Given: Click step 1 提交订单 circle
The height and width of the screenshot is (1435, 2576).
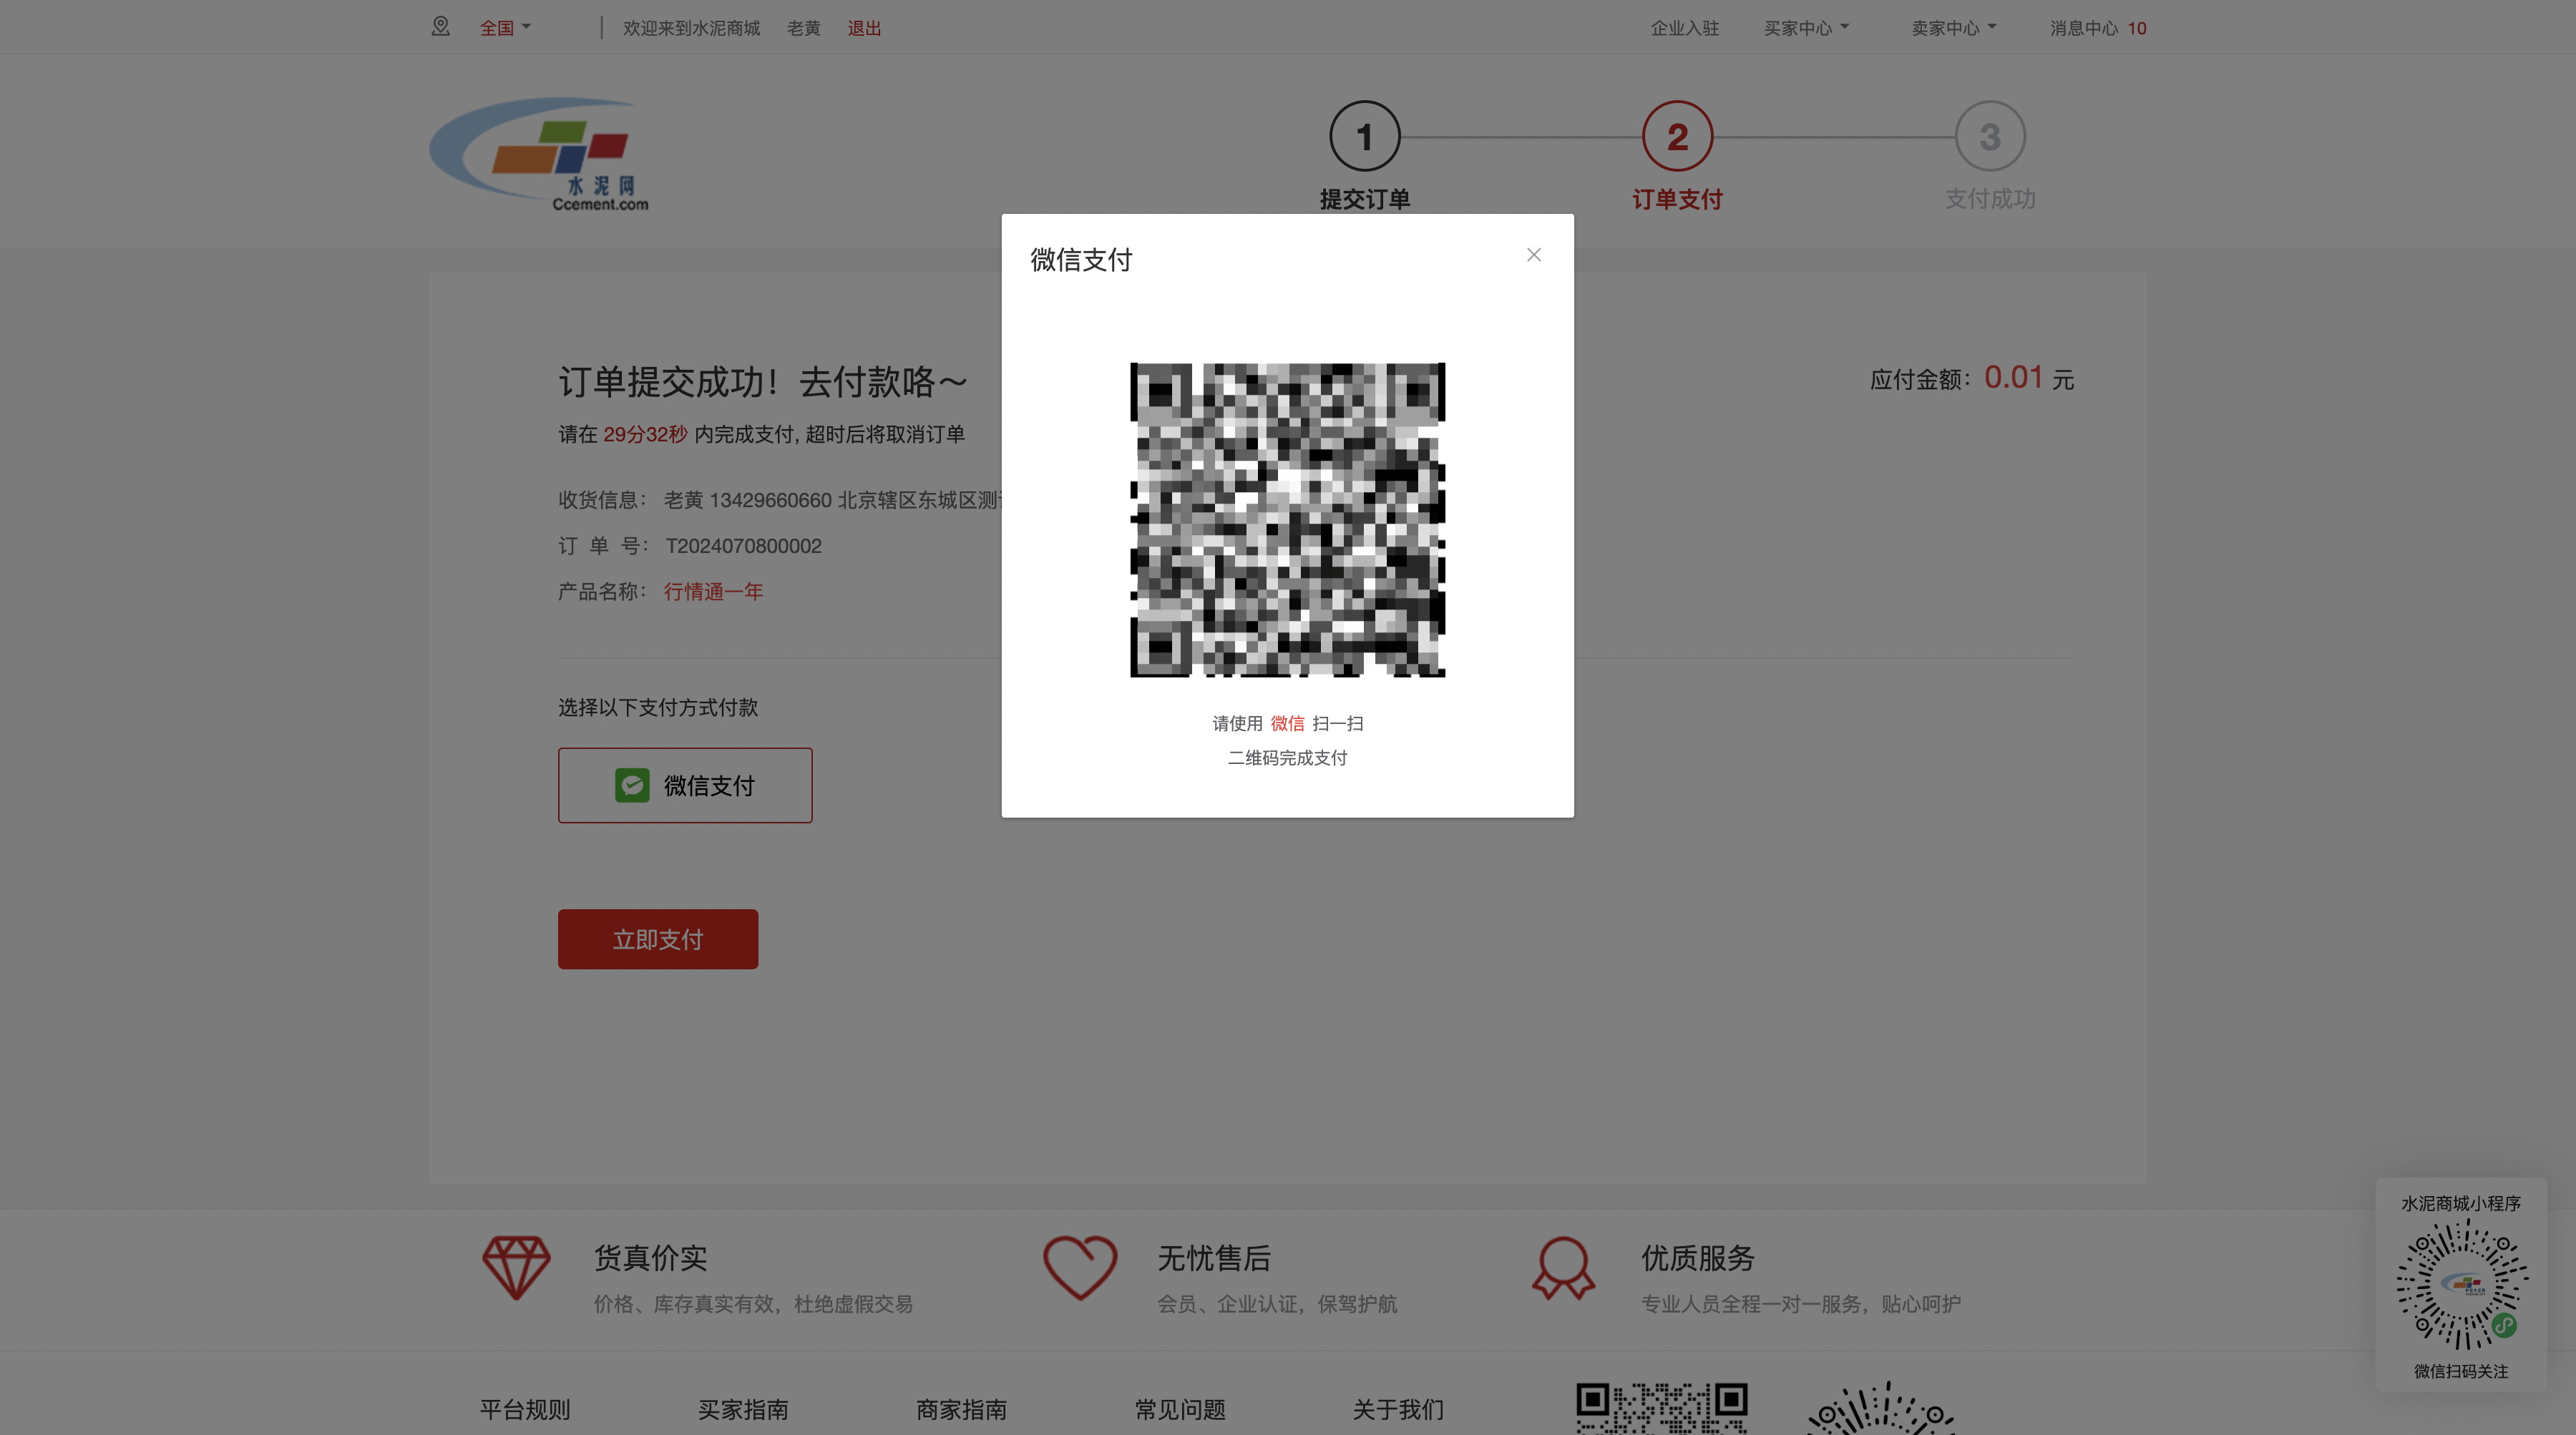Looking at the screenshot, I should pos(1364,136).
